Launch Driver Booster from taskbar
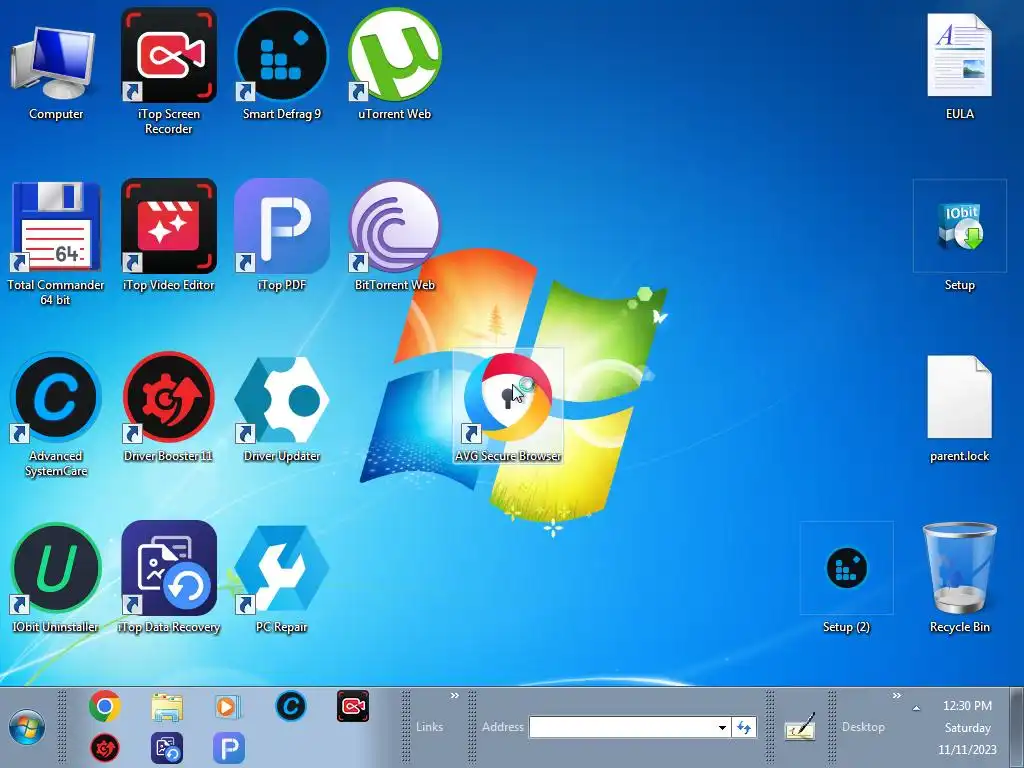The image size is (1024, 768). pyautogui.click(x=104, y=748)
